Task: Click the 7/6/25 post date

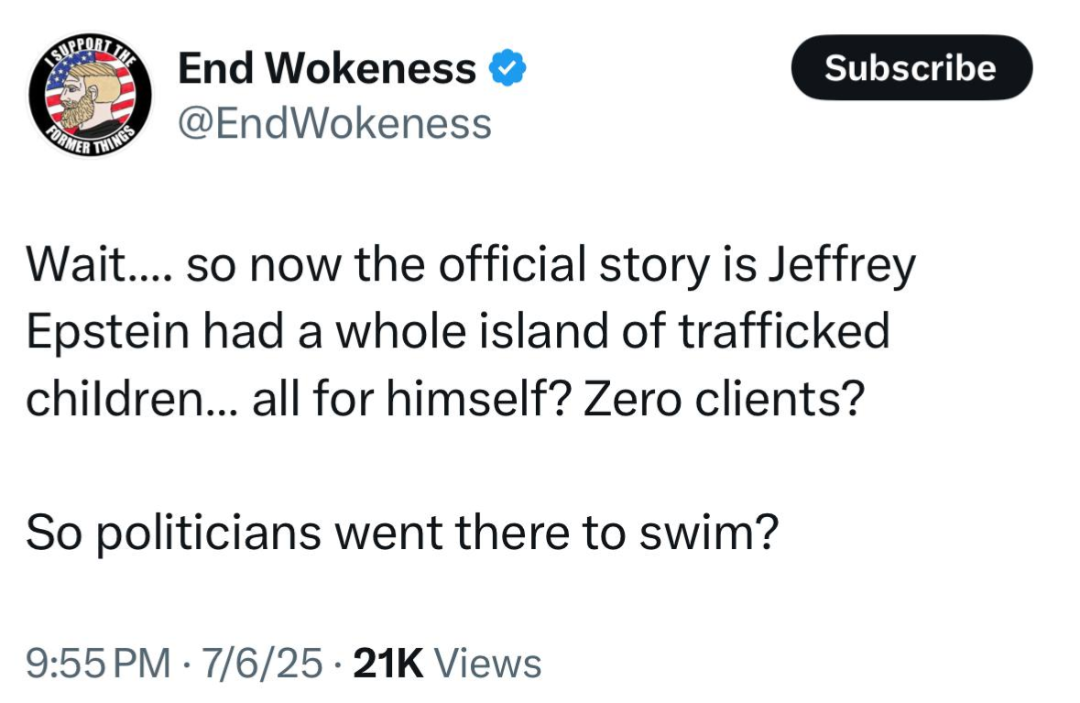Action: coord(262,663)
